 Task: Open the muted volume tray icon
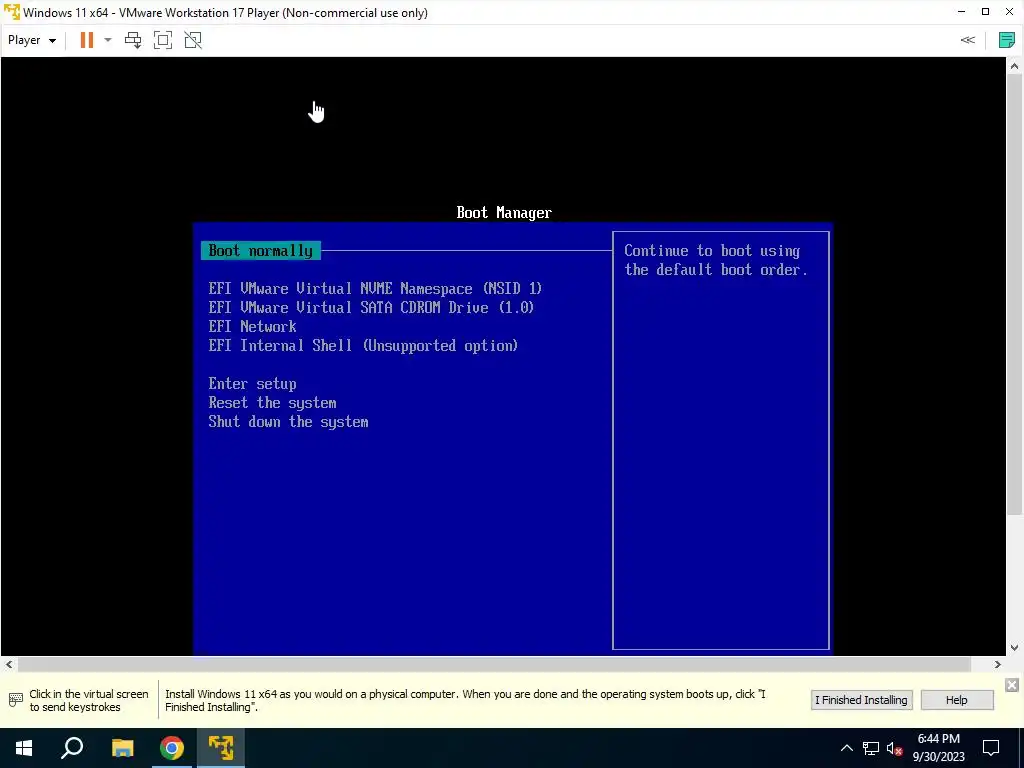(x=895, y=748)
